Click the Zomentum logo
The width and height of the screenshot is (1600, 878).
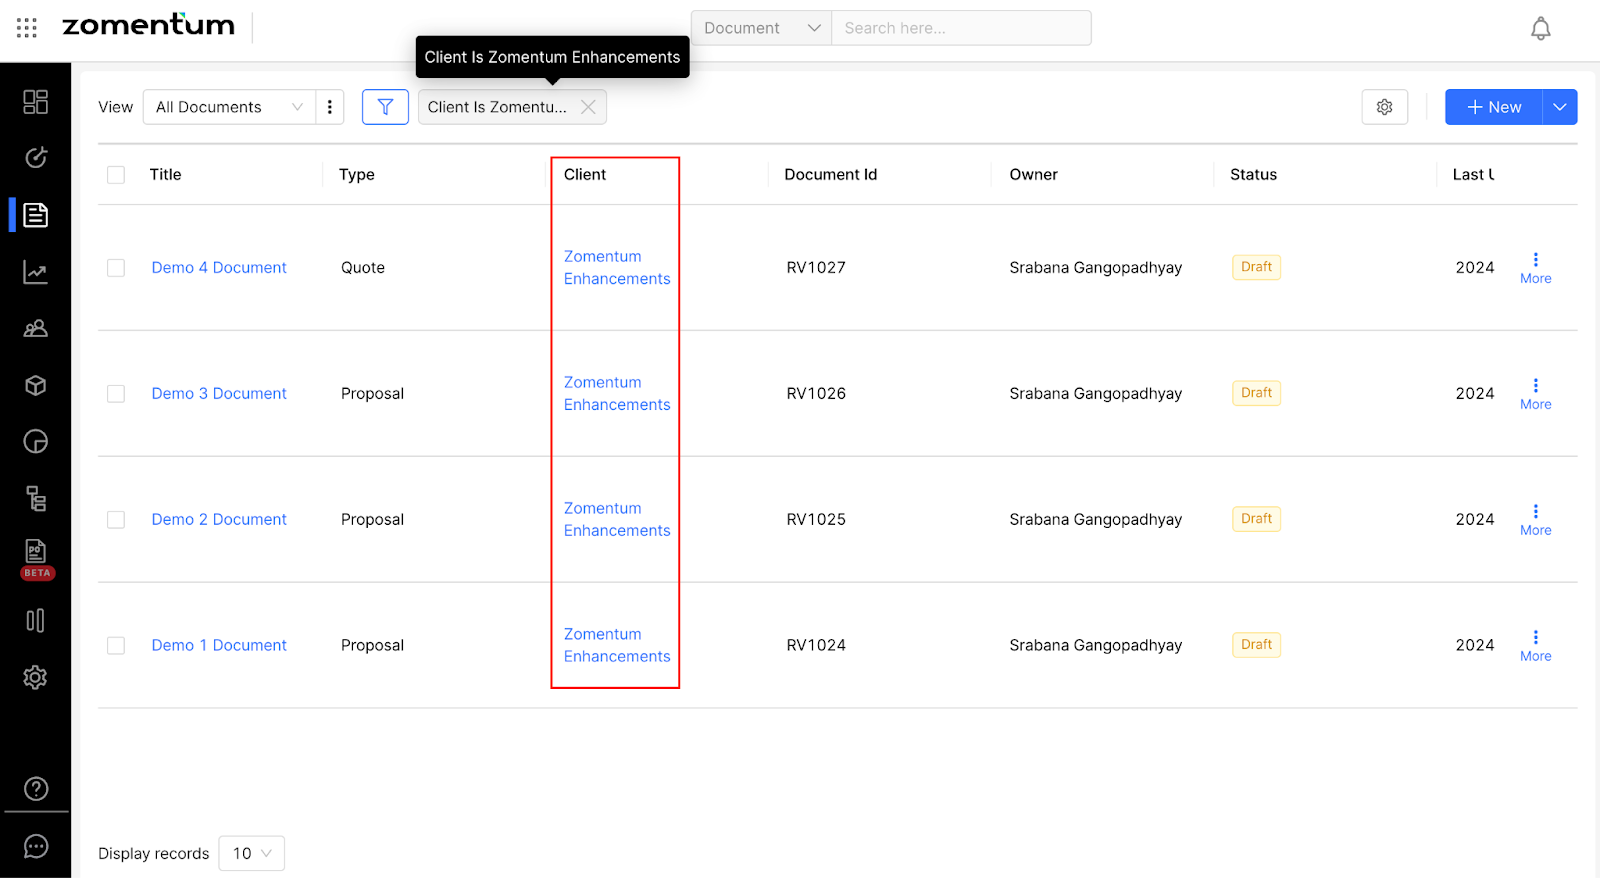pos(148,25)
